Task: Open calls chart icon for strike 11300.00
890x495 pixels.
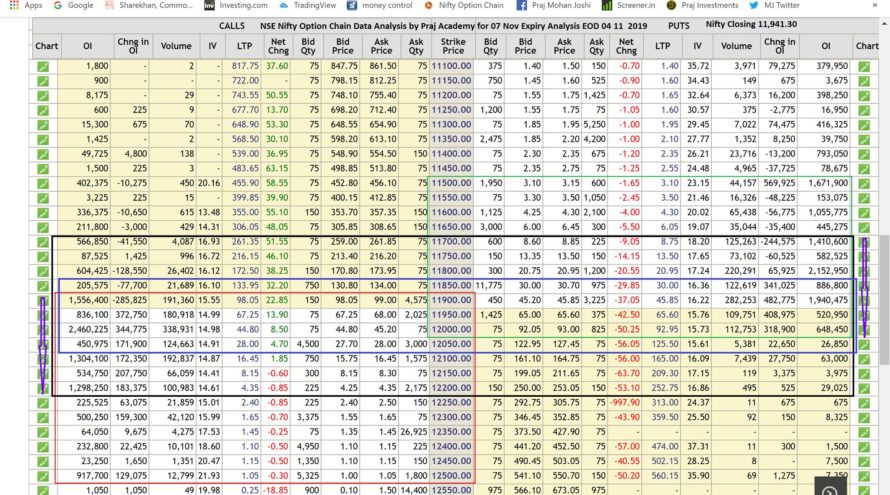Action: point(43,125)
